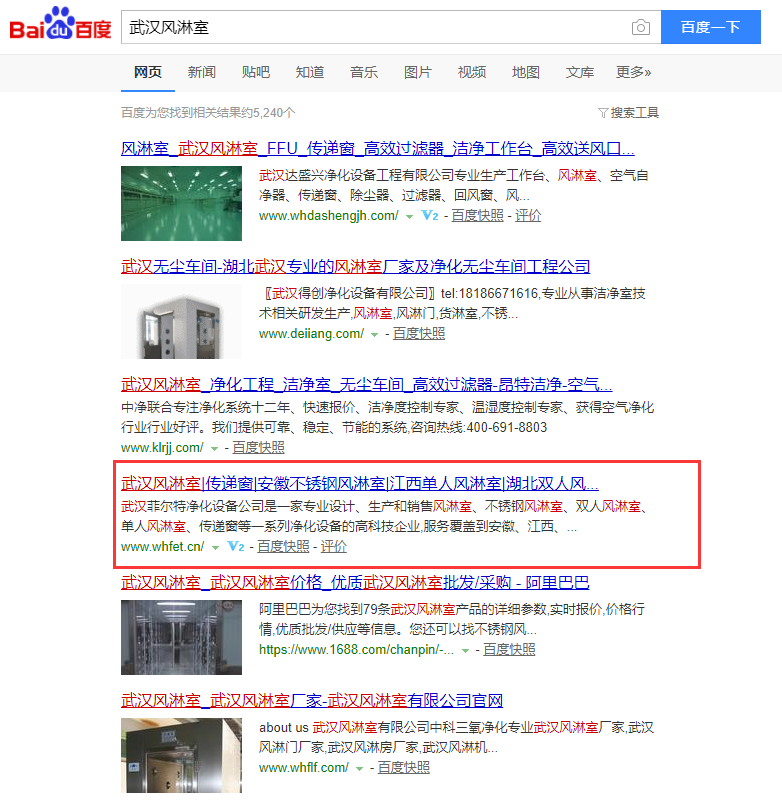The image size is (782, 800).
Task: Click air shower thumbnail of deiiang result
Action: (181, 321)
